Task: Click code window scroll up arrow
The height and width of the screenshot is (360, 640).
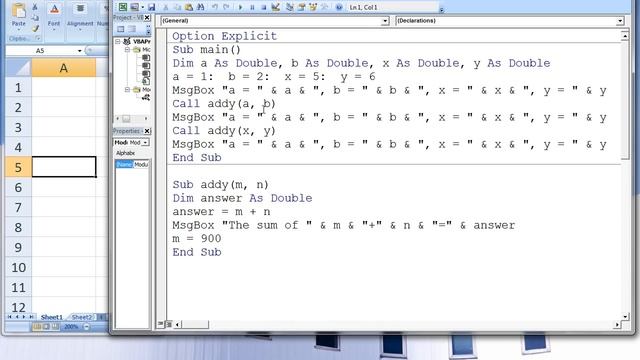Action: click(x=625, y=36)
